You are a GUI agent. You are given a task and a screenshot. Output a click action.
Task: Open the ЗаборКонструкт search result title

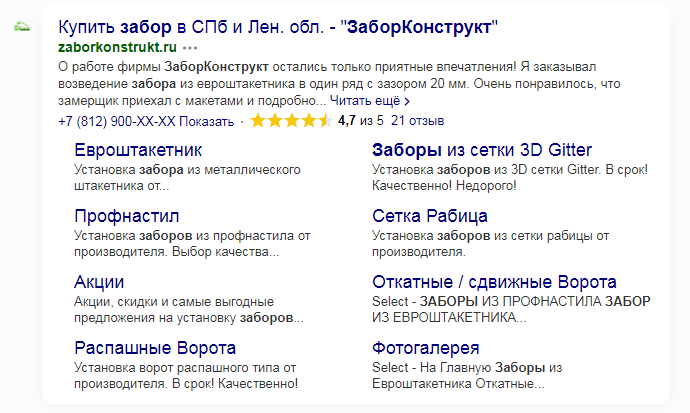point(278,27)
